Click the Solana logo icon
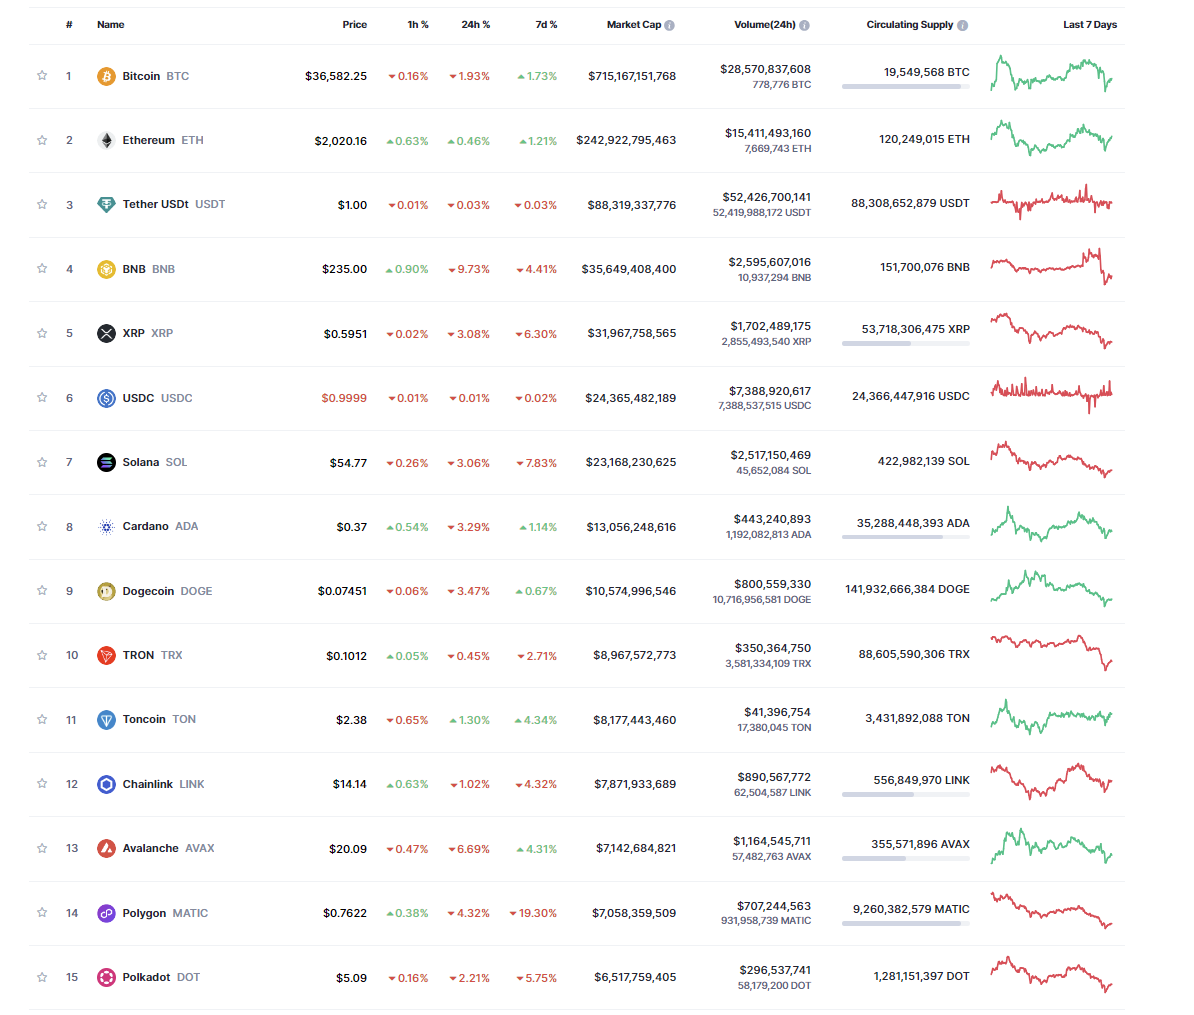 tap(106, 462)
